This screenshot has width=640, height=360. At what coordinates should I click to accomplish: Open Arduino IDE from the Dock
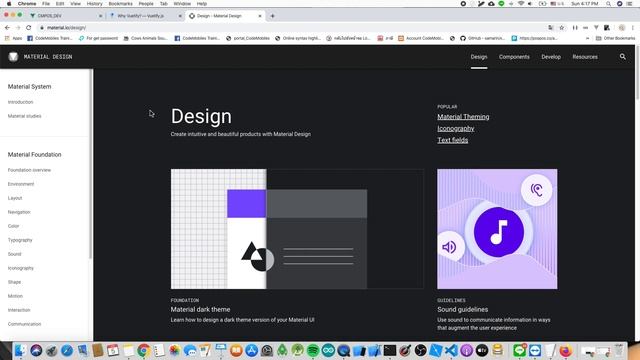tap(328, 351)
